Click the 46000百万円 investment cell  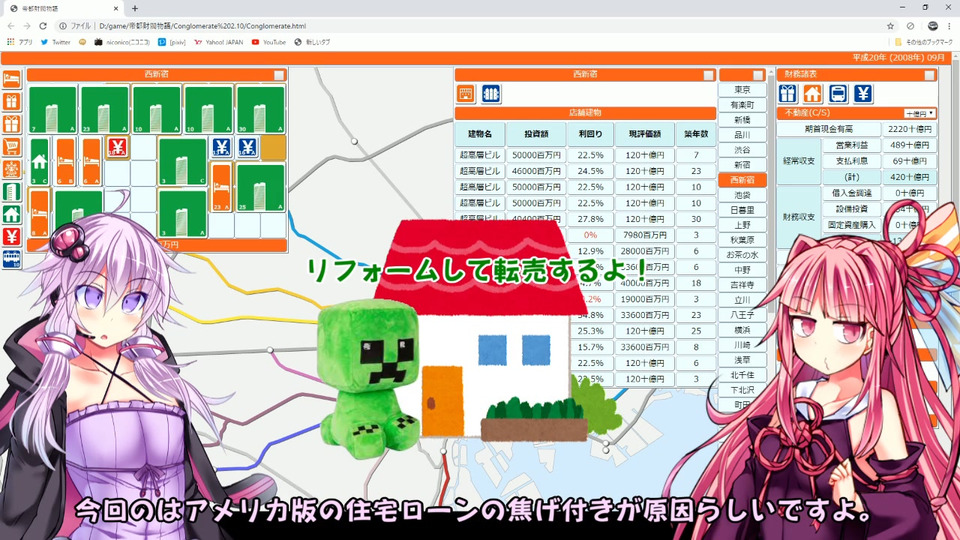pyautogui.click(x=536, y=171)
